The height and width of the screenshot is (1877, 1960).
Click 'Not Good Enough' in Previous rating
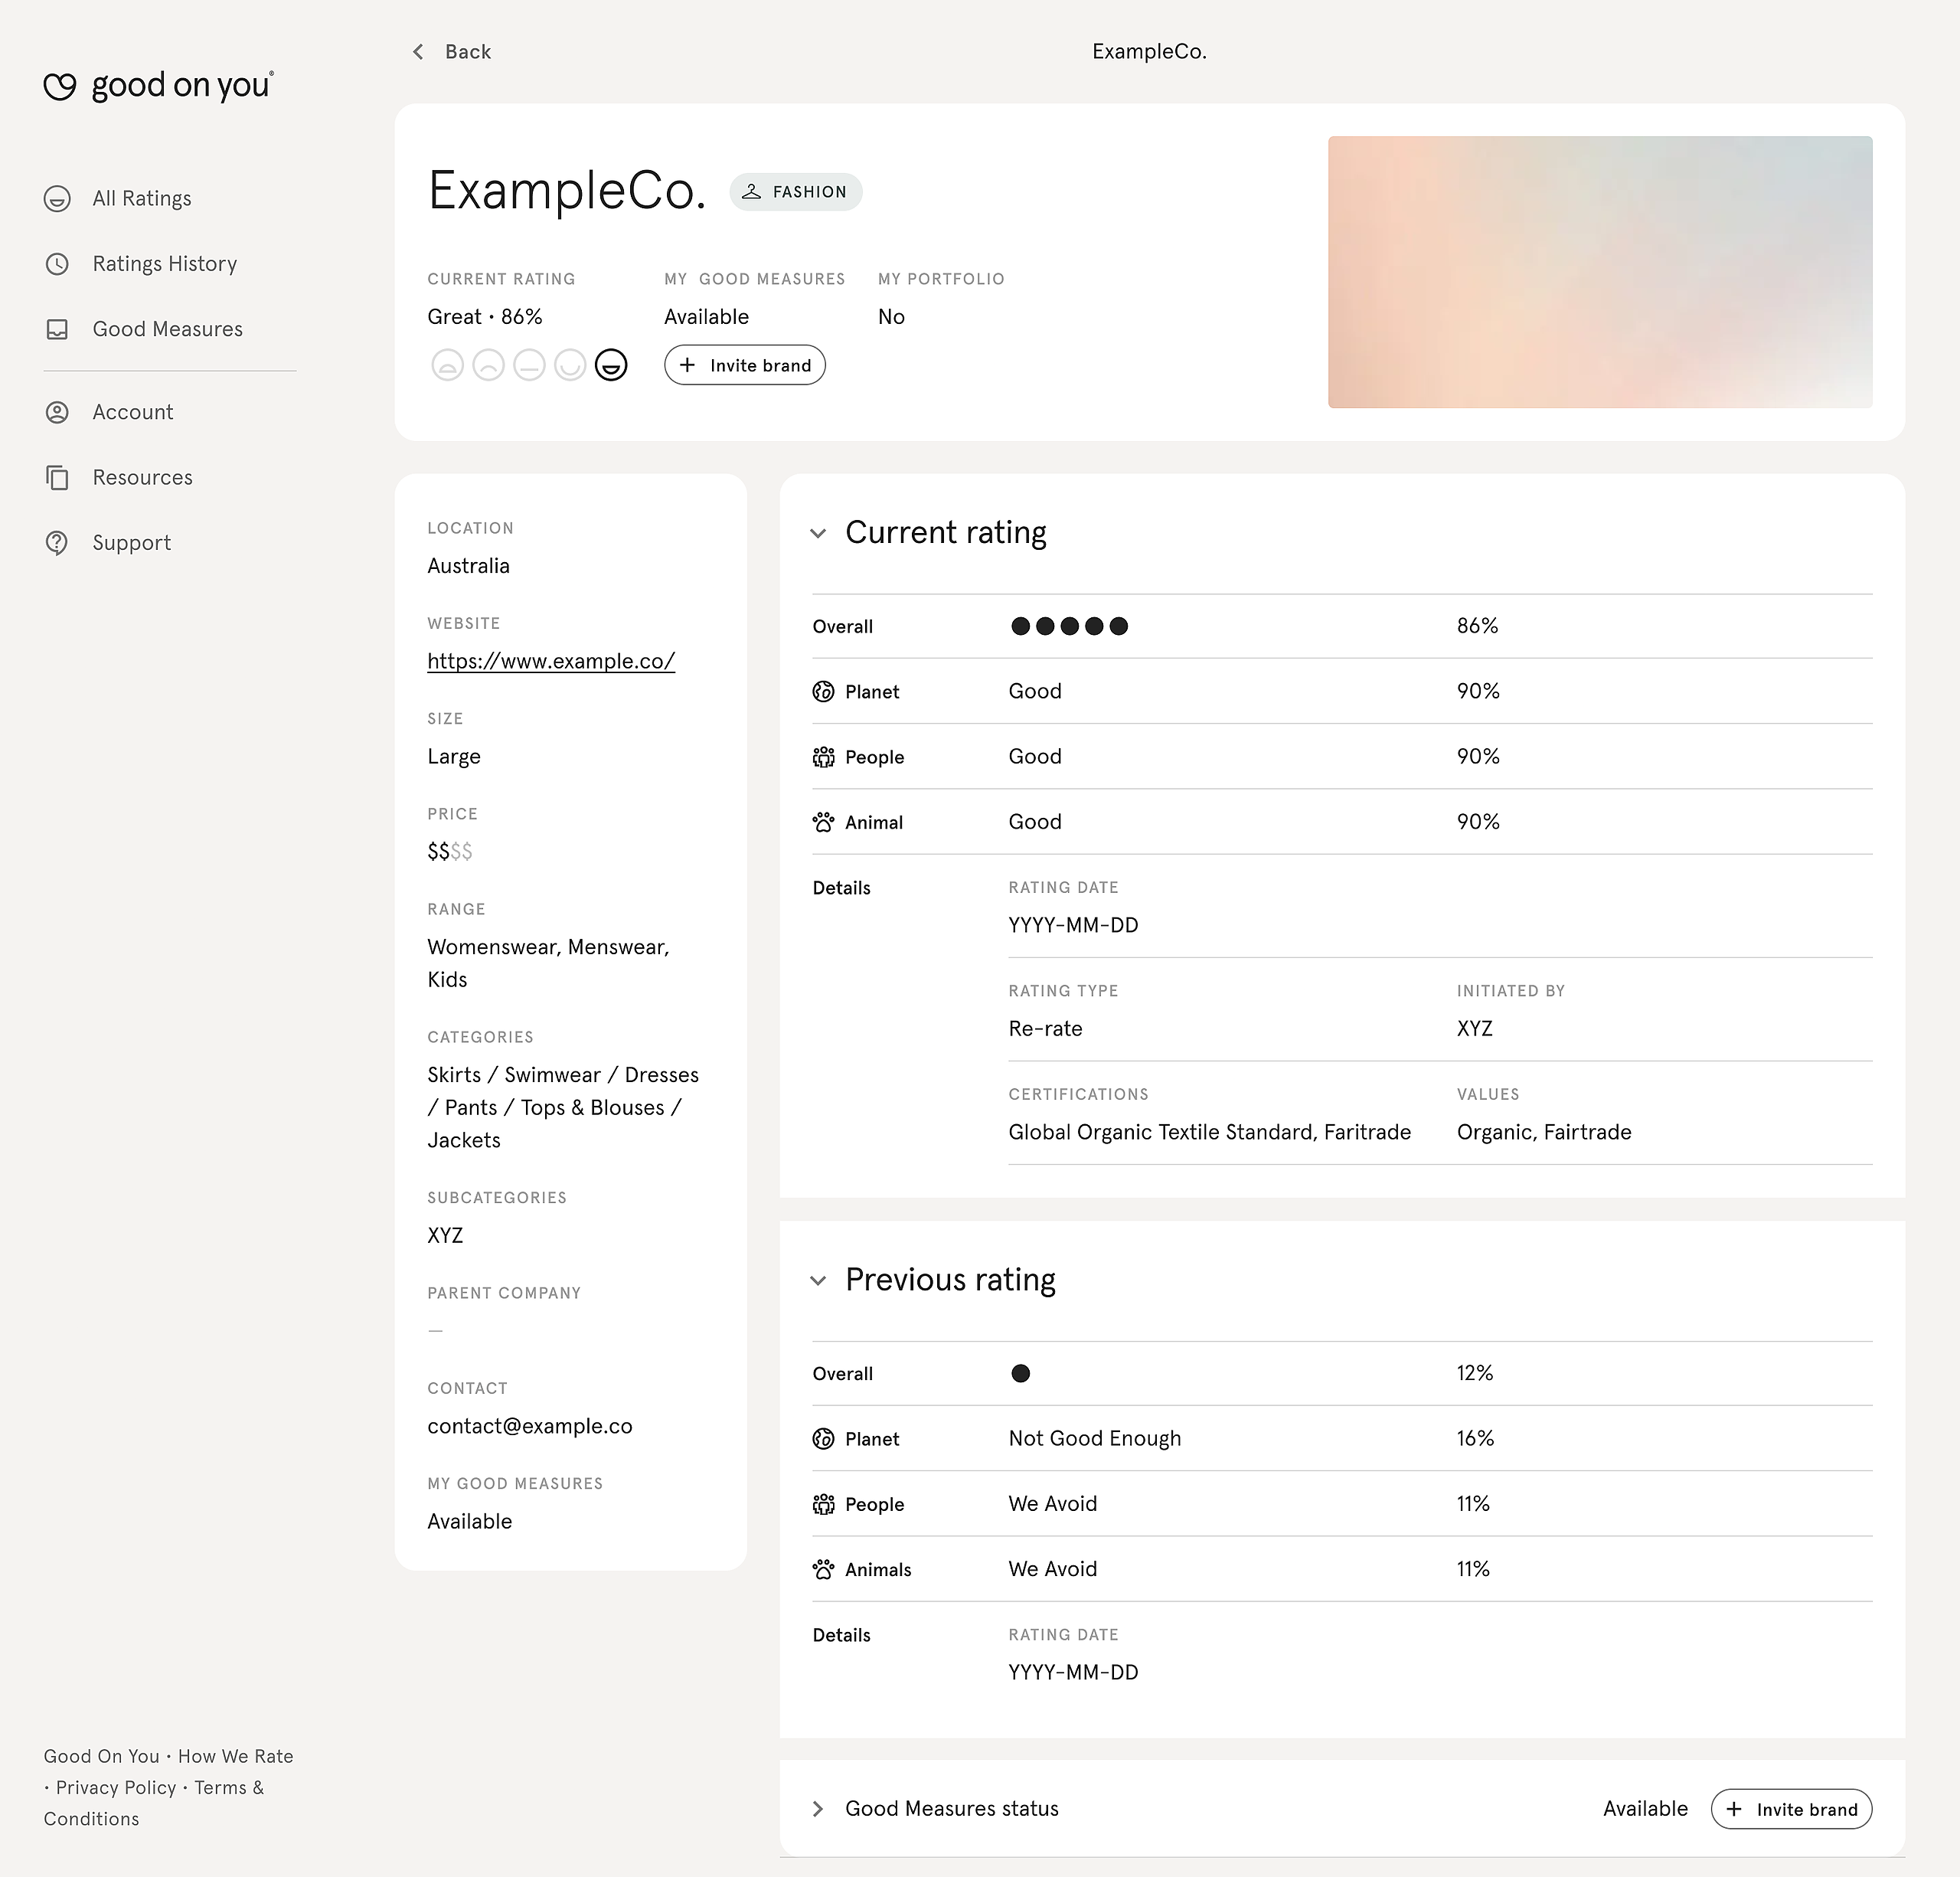1095,1438
